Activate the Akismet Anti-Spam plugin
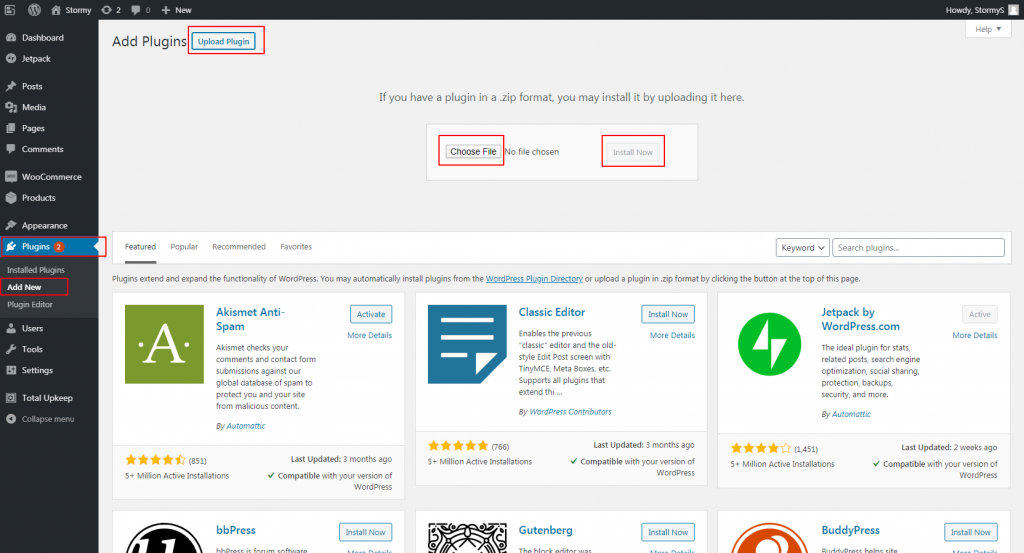This screenshot has height=553, width=1024. coord(370,314)
